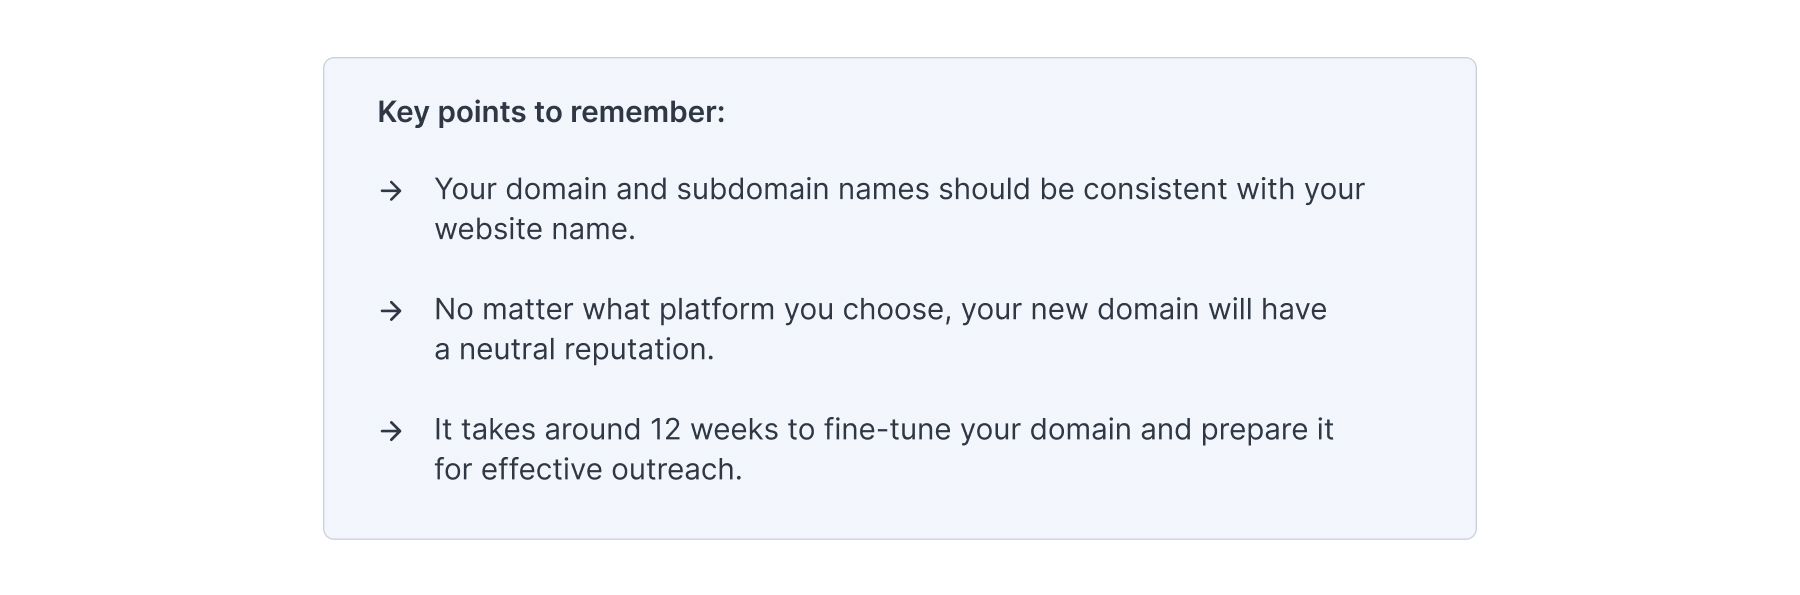Click the word 'weeks' in the third point
The width and height of the screenshot is (1800, 595).
point(734,429)
